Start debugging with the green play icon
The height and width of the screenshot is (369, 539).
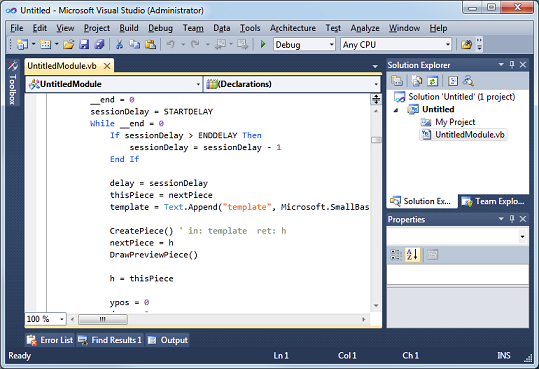[x=263, y=44]
